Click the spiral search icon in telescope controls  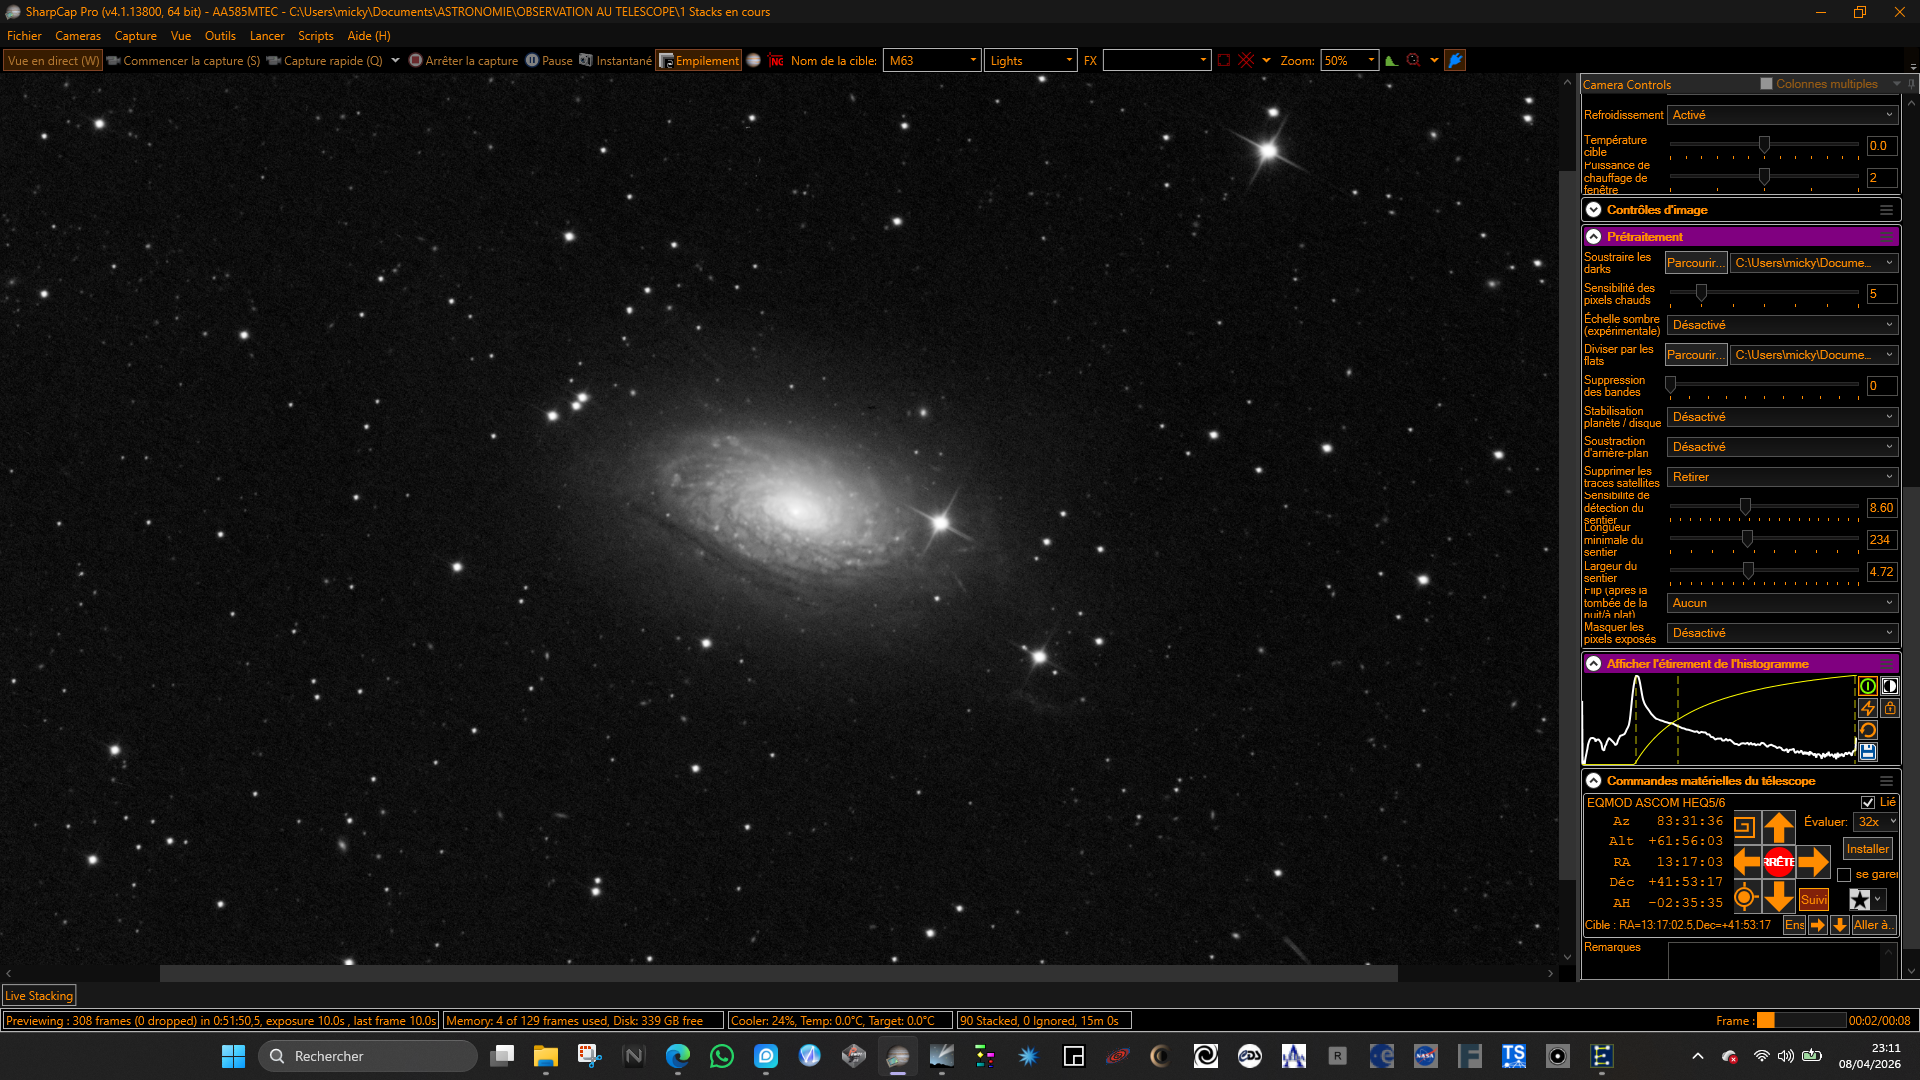point(1745,827)
